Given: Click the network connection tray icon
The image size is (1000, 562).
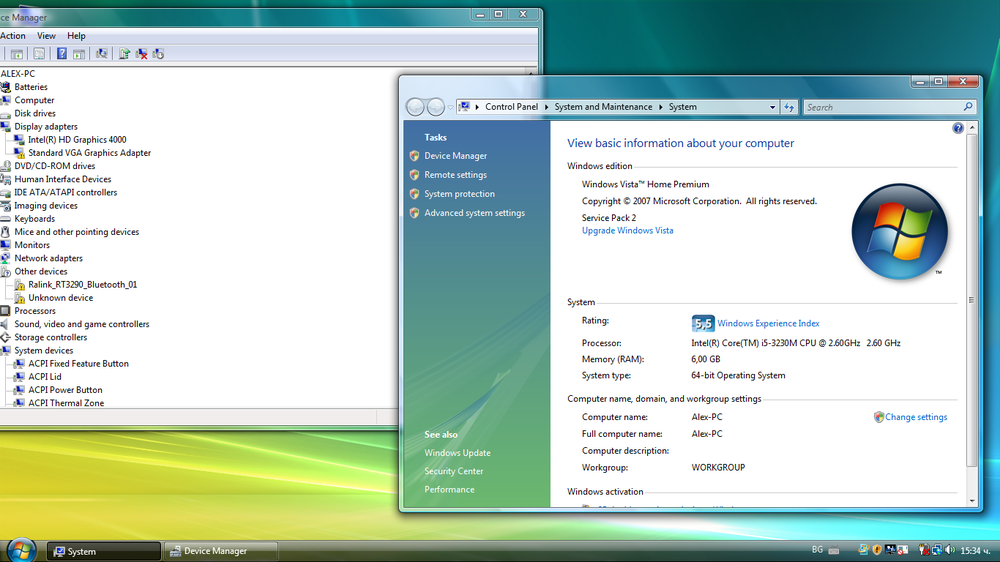Looking at the screenshot, I should 937,550.
